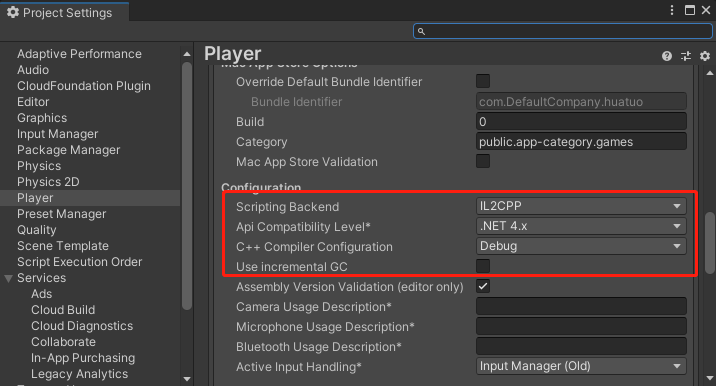Open Scene Template settings
The image size is (716, 386).
coord(63,246)
